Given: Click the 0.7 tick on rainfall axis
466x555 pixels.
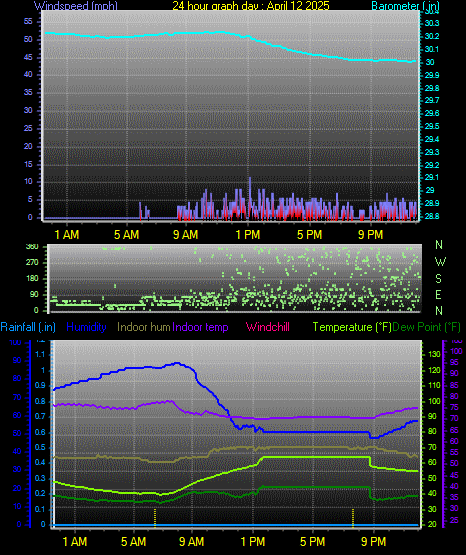Looking at the screenshot, I should click(41, 417).
